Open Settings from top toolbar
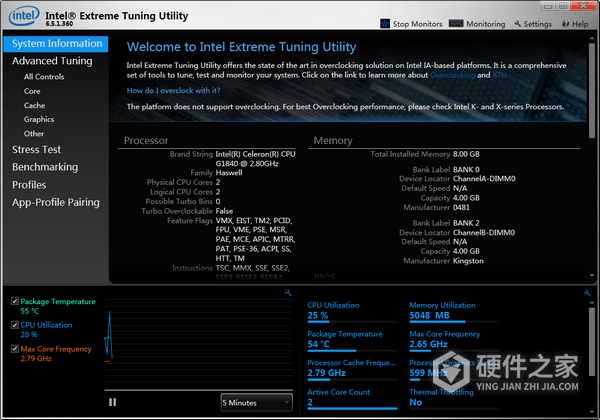This screenshot has height=420, width=600. click(533, 24)
